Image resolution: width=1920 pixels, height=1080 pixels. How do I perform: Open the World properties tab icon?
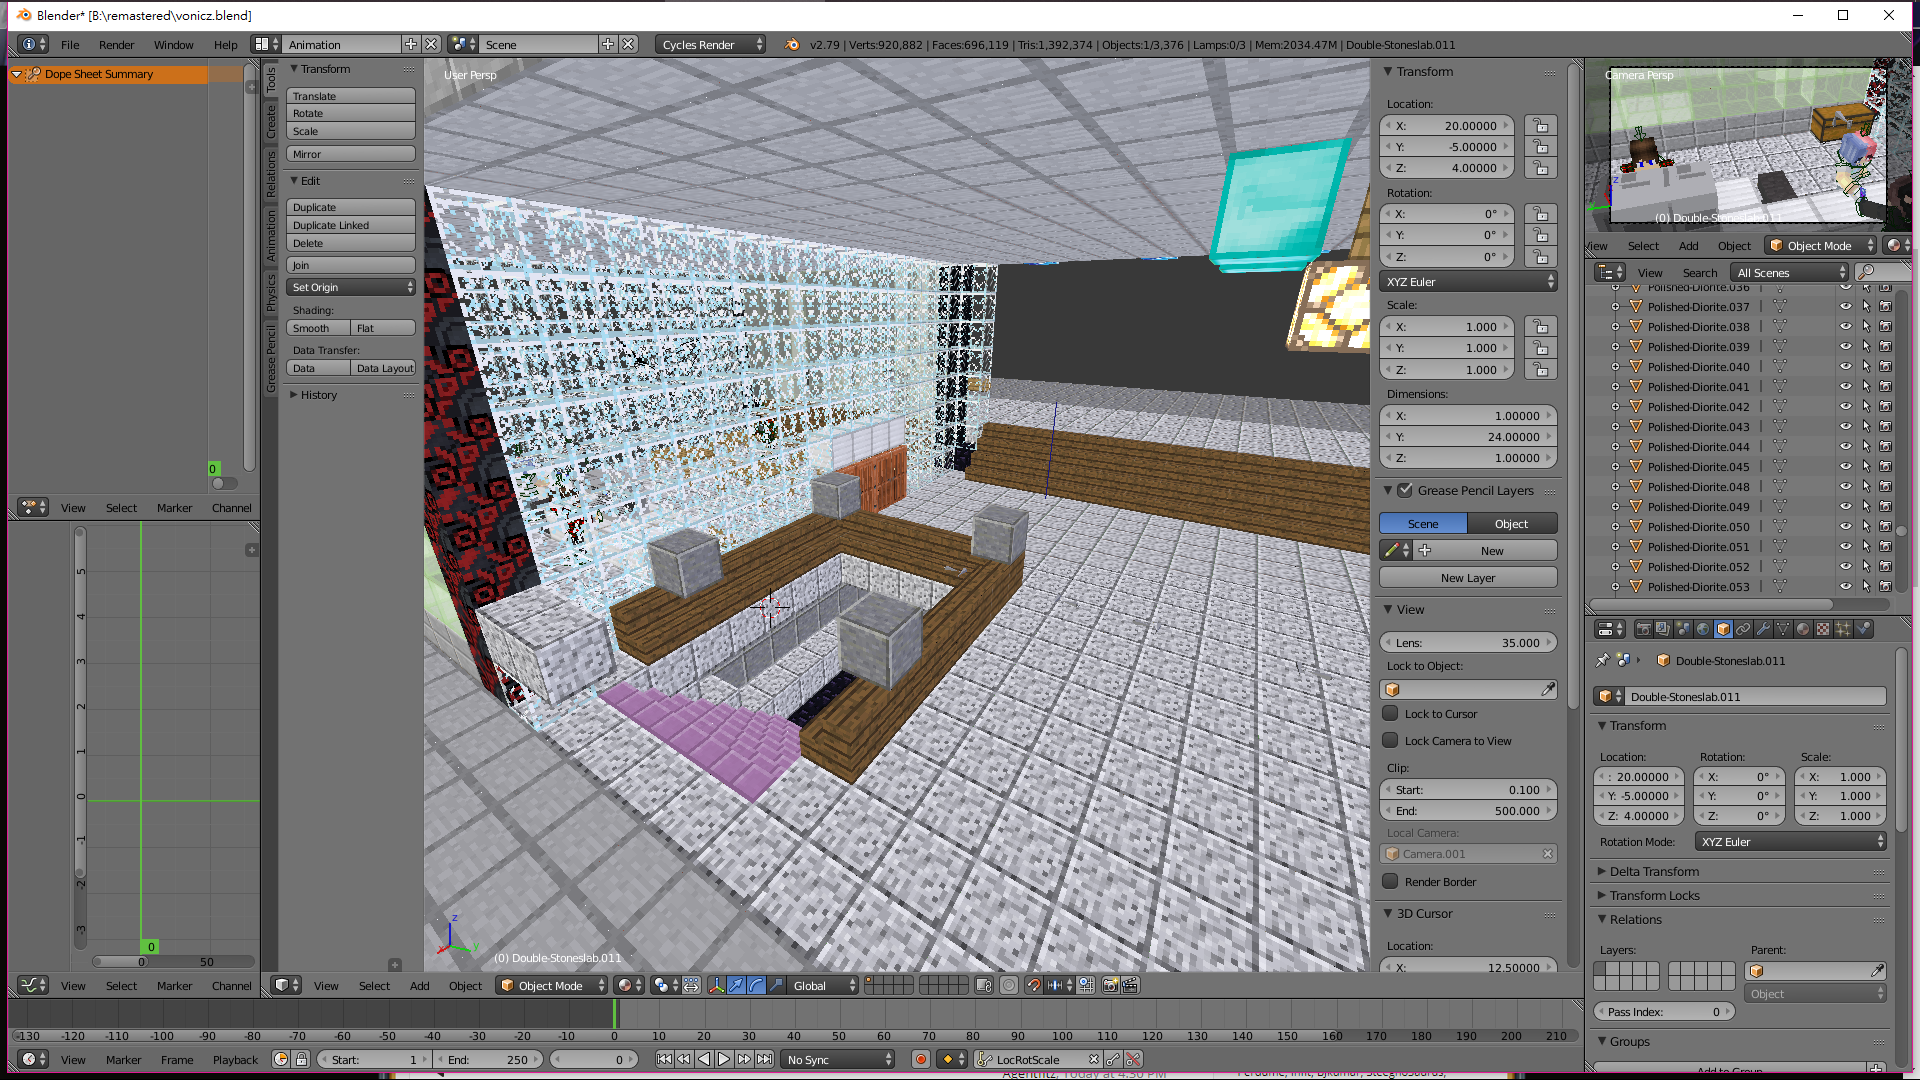pyautogui.click(x=1703, y=629)
